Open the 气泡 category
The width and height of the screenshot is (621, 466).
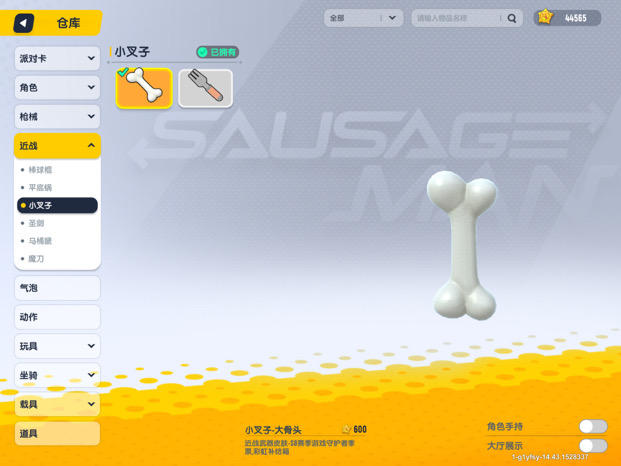tap(57, 288)
